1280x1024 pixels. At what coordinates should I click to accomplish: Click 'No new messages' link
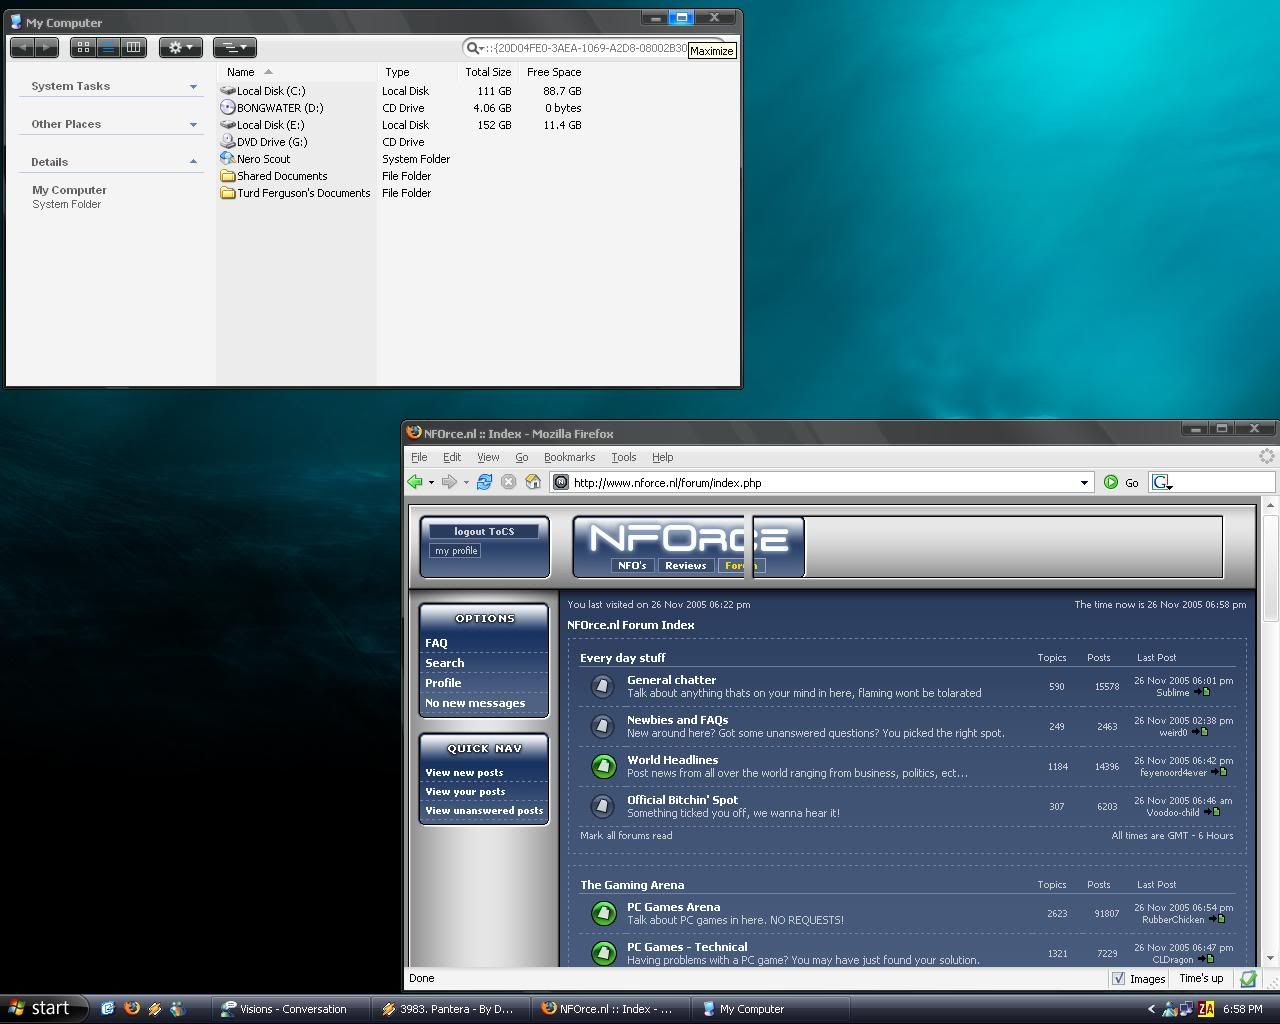coord(475,703)
